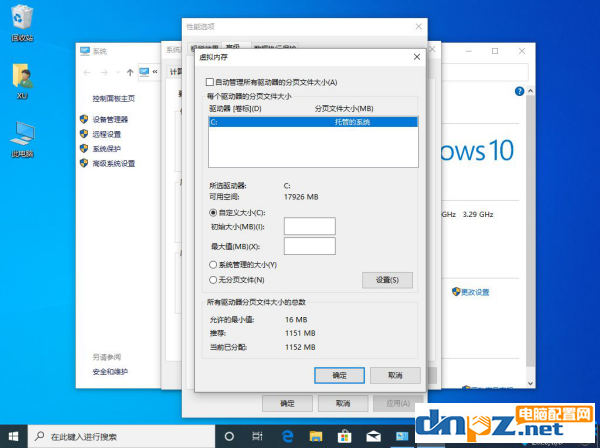Click the System window scrollbar up arrow

coord(530,91)
